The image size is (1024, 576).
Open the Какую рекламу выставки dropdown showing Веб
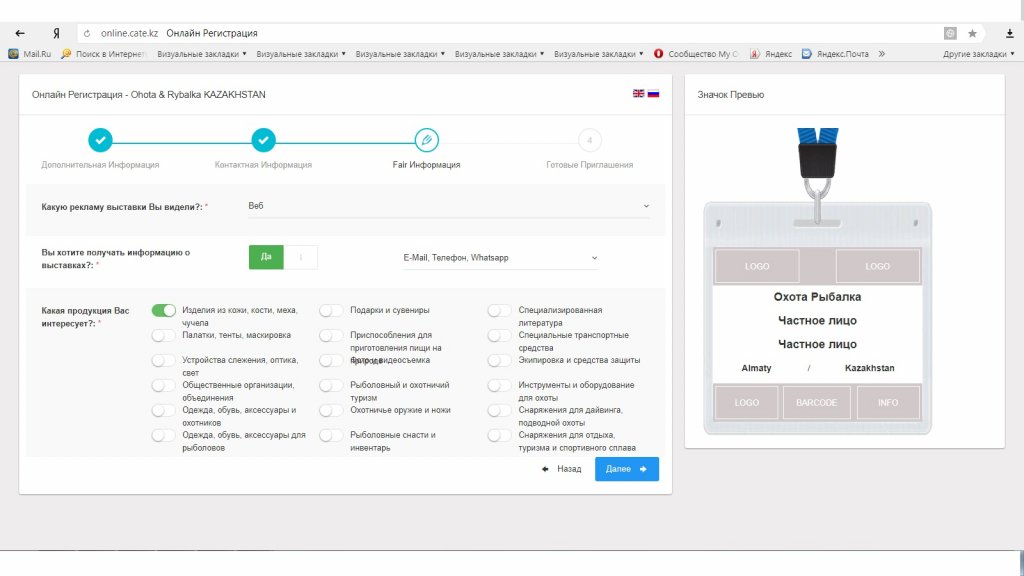448,206
